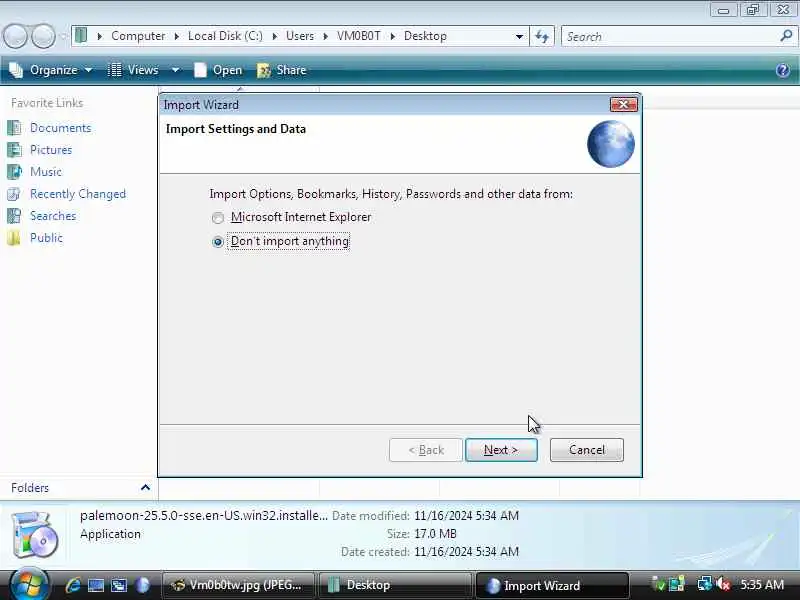Screen dimensions: 800x600
Task: Click the Explorer Search field
Action: (671, 37)
